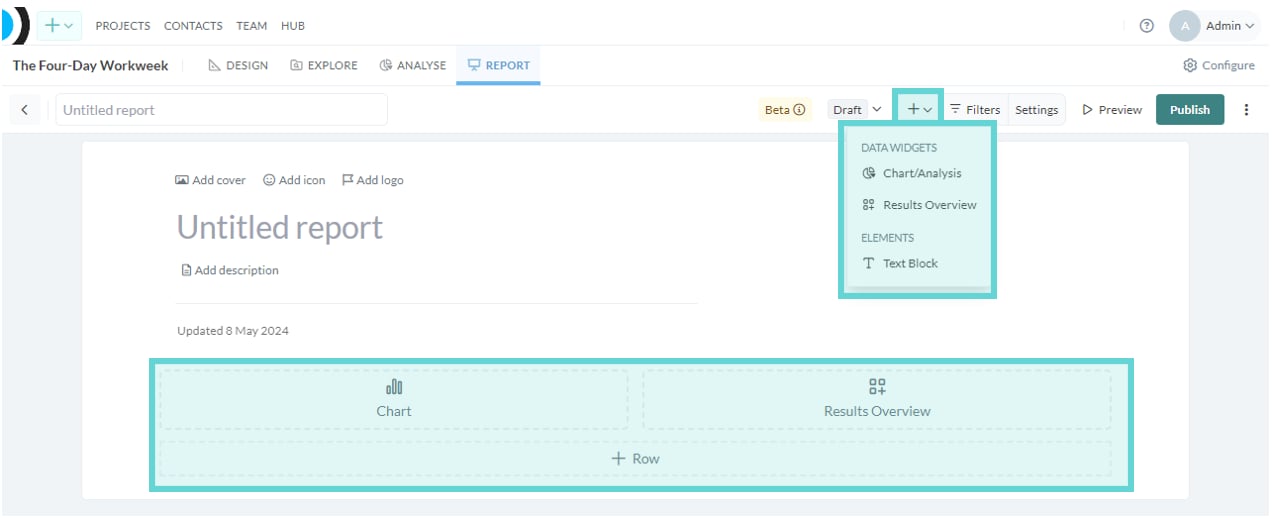Go back using the left chevron button

click(x=25, y=110)
